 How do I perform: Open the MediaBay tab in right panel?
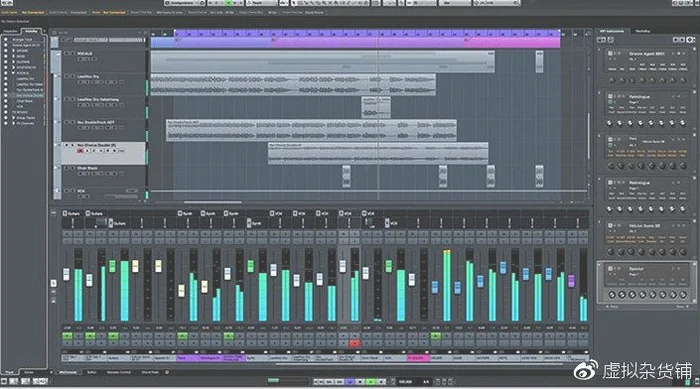[x=643, y=31]
